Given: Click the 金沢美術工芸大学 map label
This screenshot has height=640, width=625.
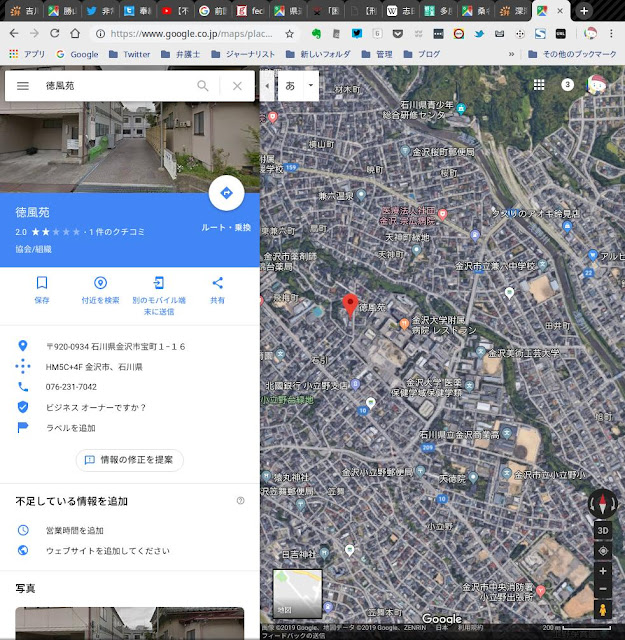Looking at the screenshot, I should (523, 353).
